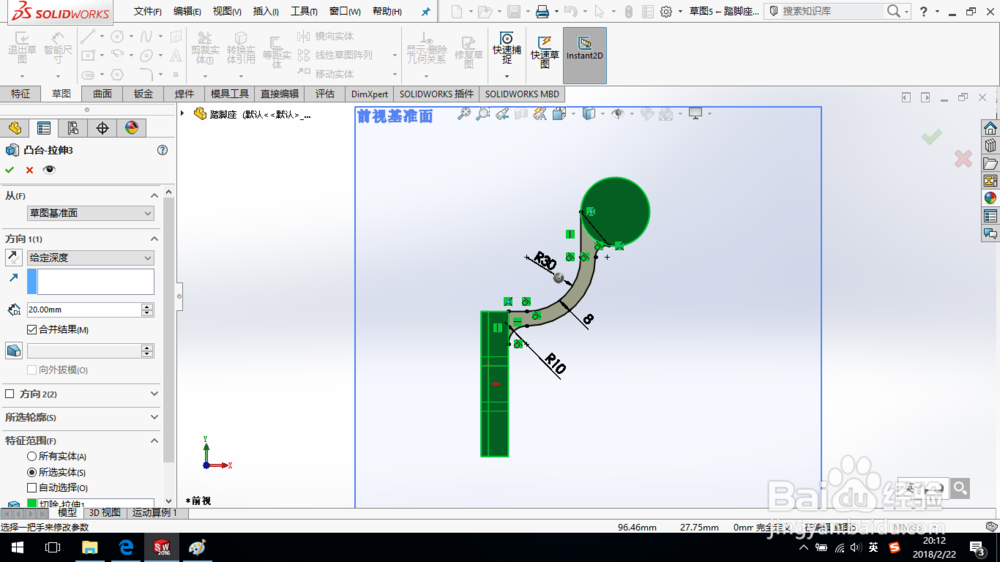Activate the 快速捕捉 quick snaps tool
The height and width of the screenshot is (562, 1000).
coord(506,48)
